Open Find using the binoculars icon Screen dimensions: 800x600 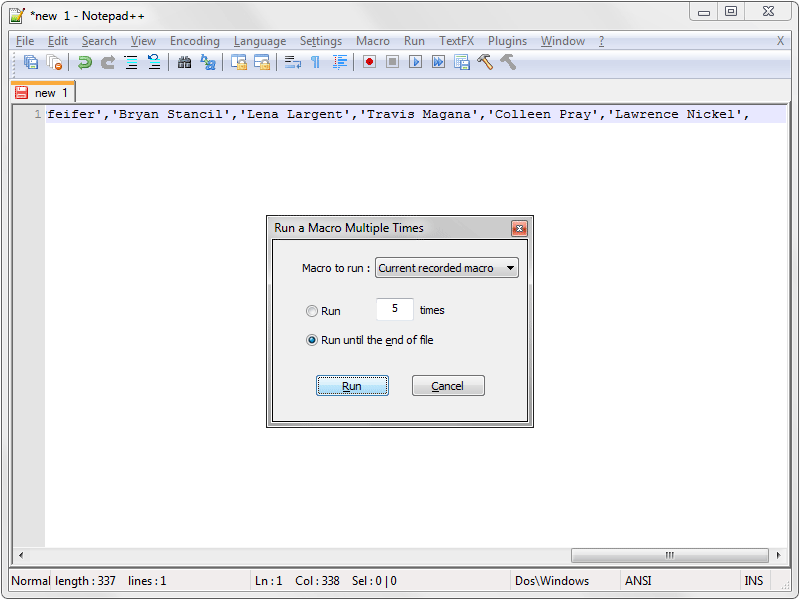pos(185,62)
